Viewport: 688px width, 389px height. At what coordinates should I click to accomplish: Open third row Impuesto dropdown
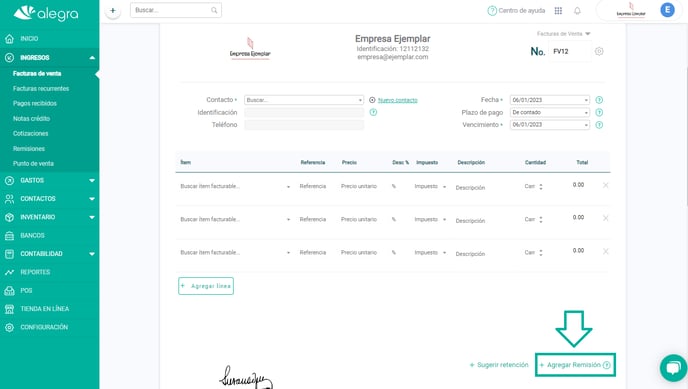(430, 253)
